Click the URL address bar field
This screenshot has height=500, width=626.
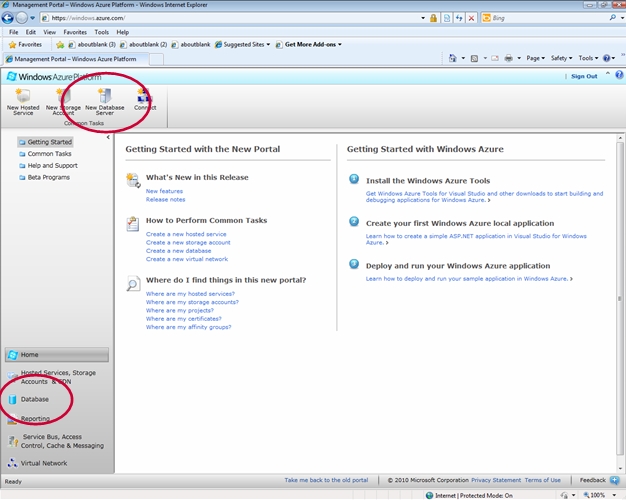[232, 18]
